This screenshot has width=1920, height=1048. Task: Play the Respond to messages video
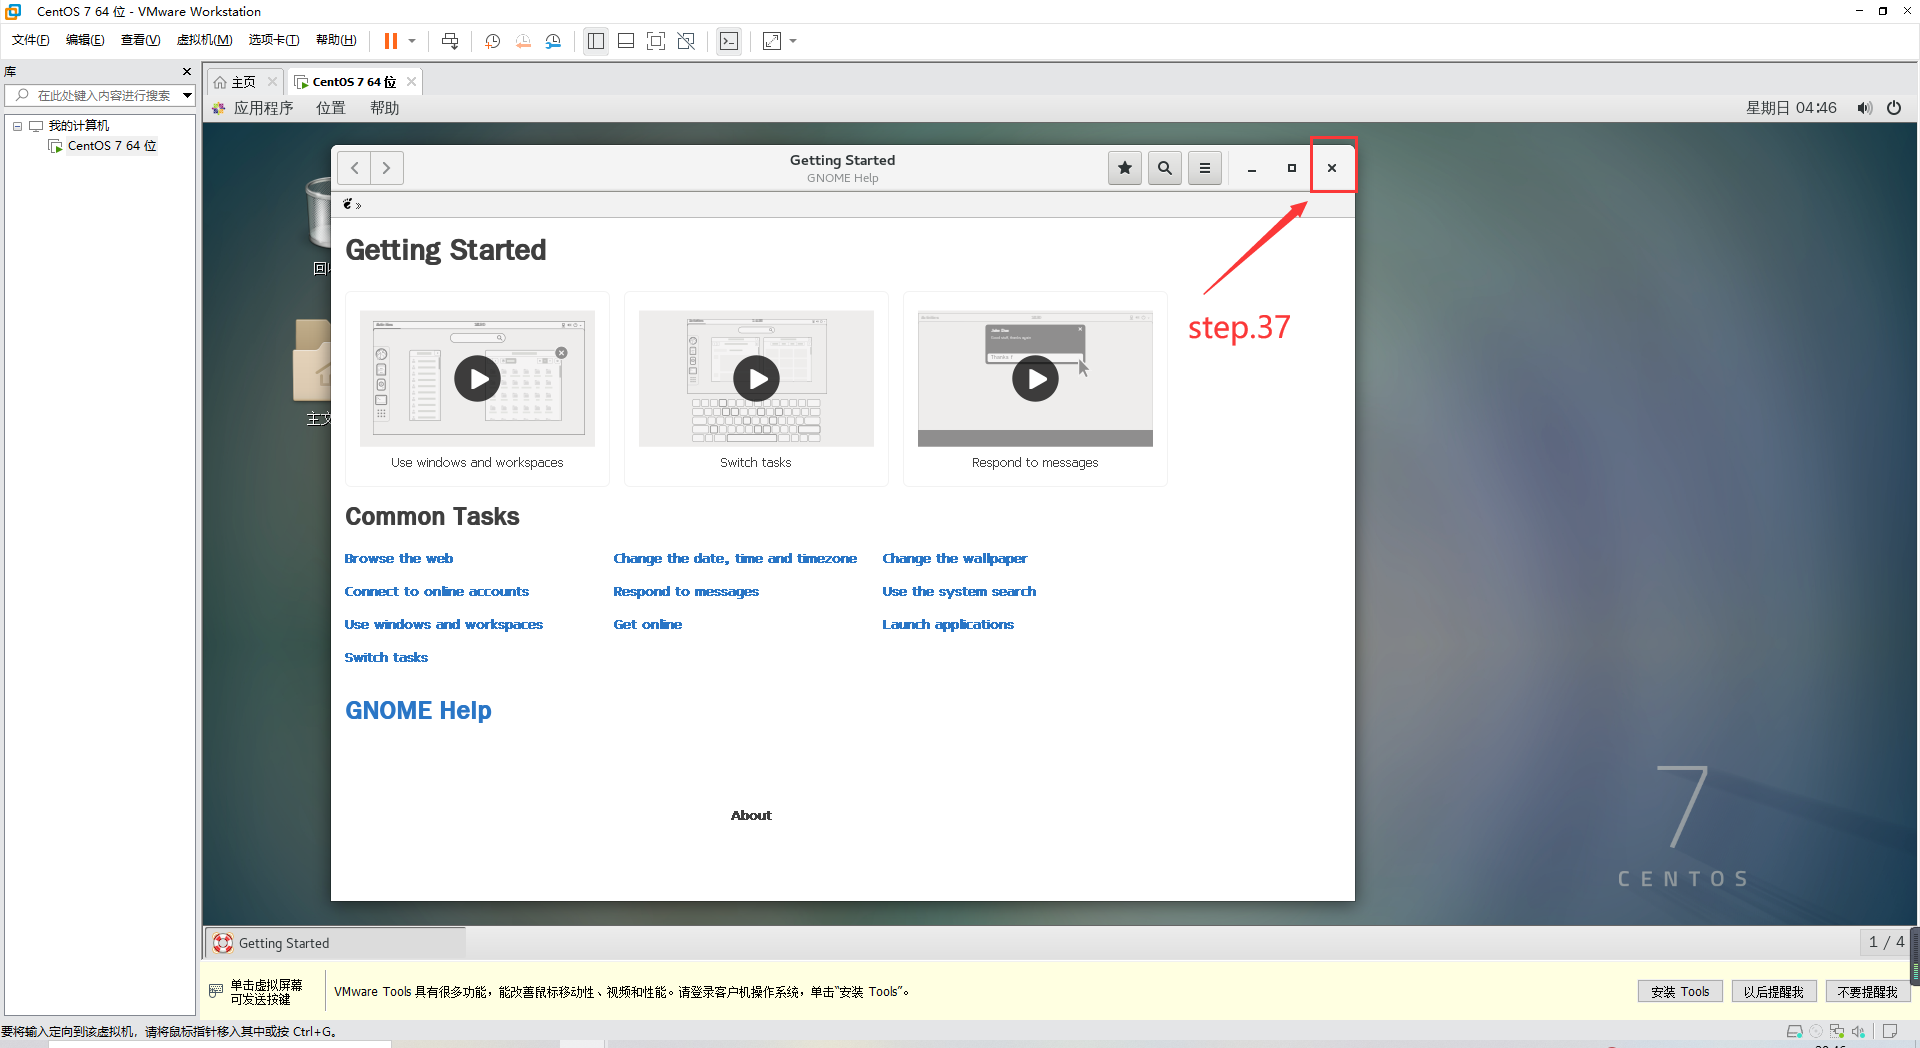1036,379
